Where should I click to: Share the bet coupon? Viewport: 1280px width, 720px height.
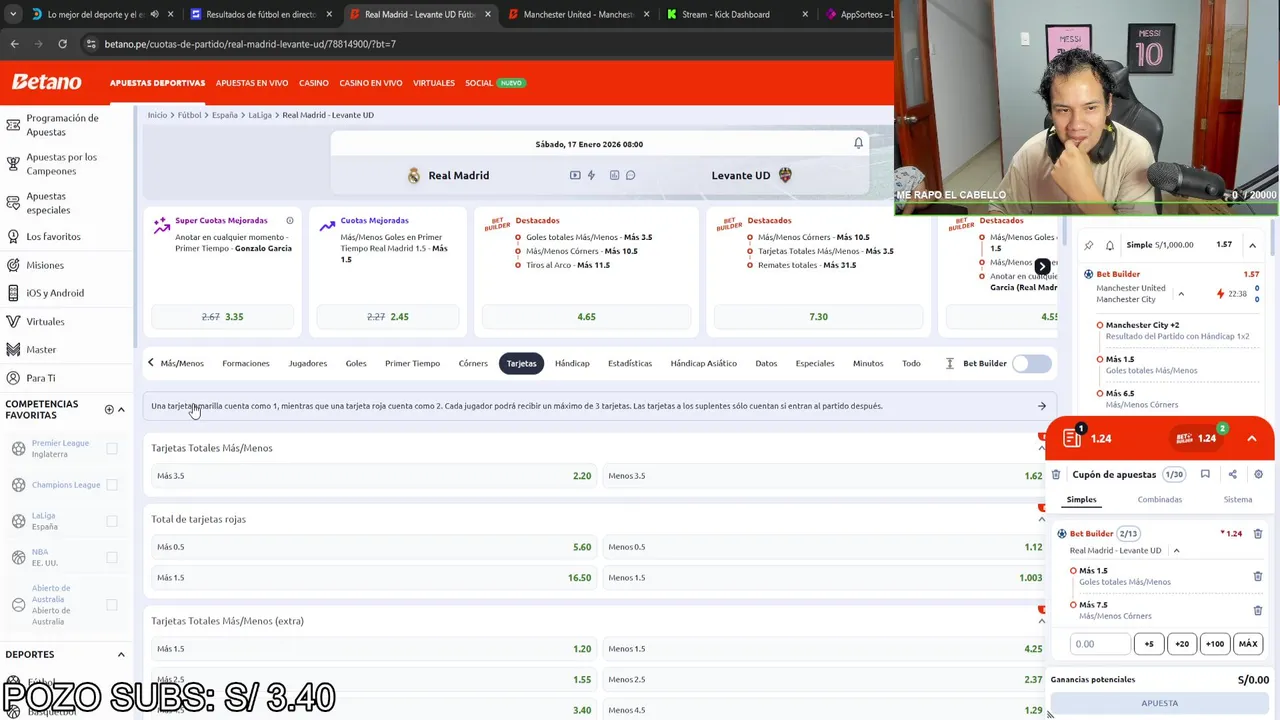(1232, 474)
